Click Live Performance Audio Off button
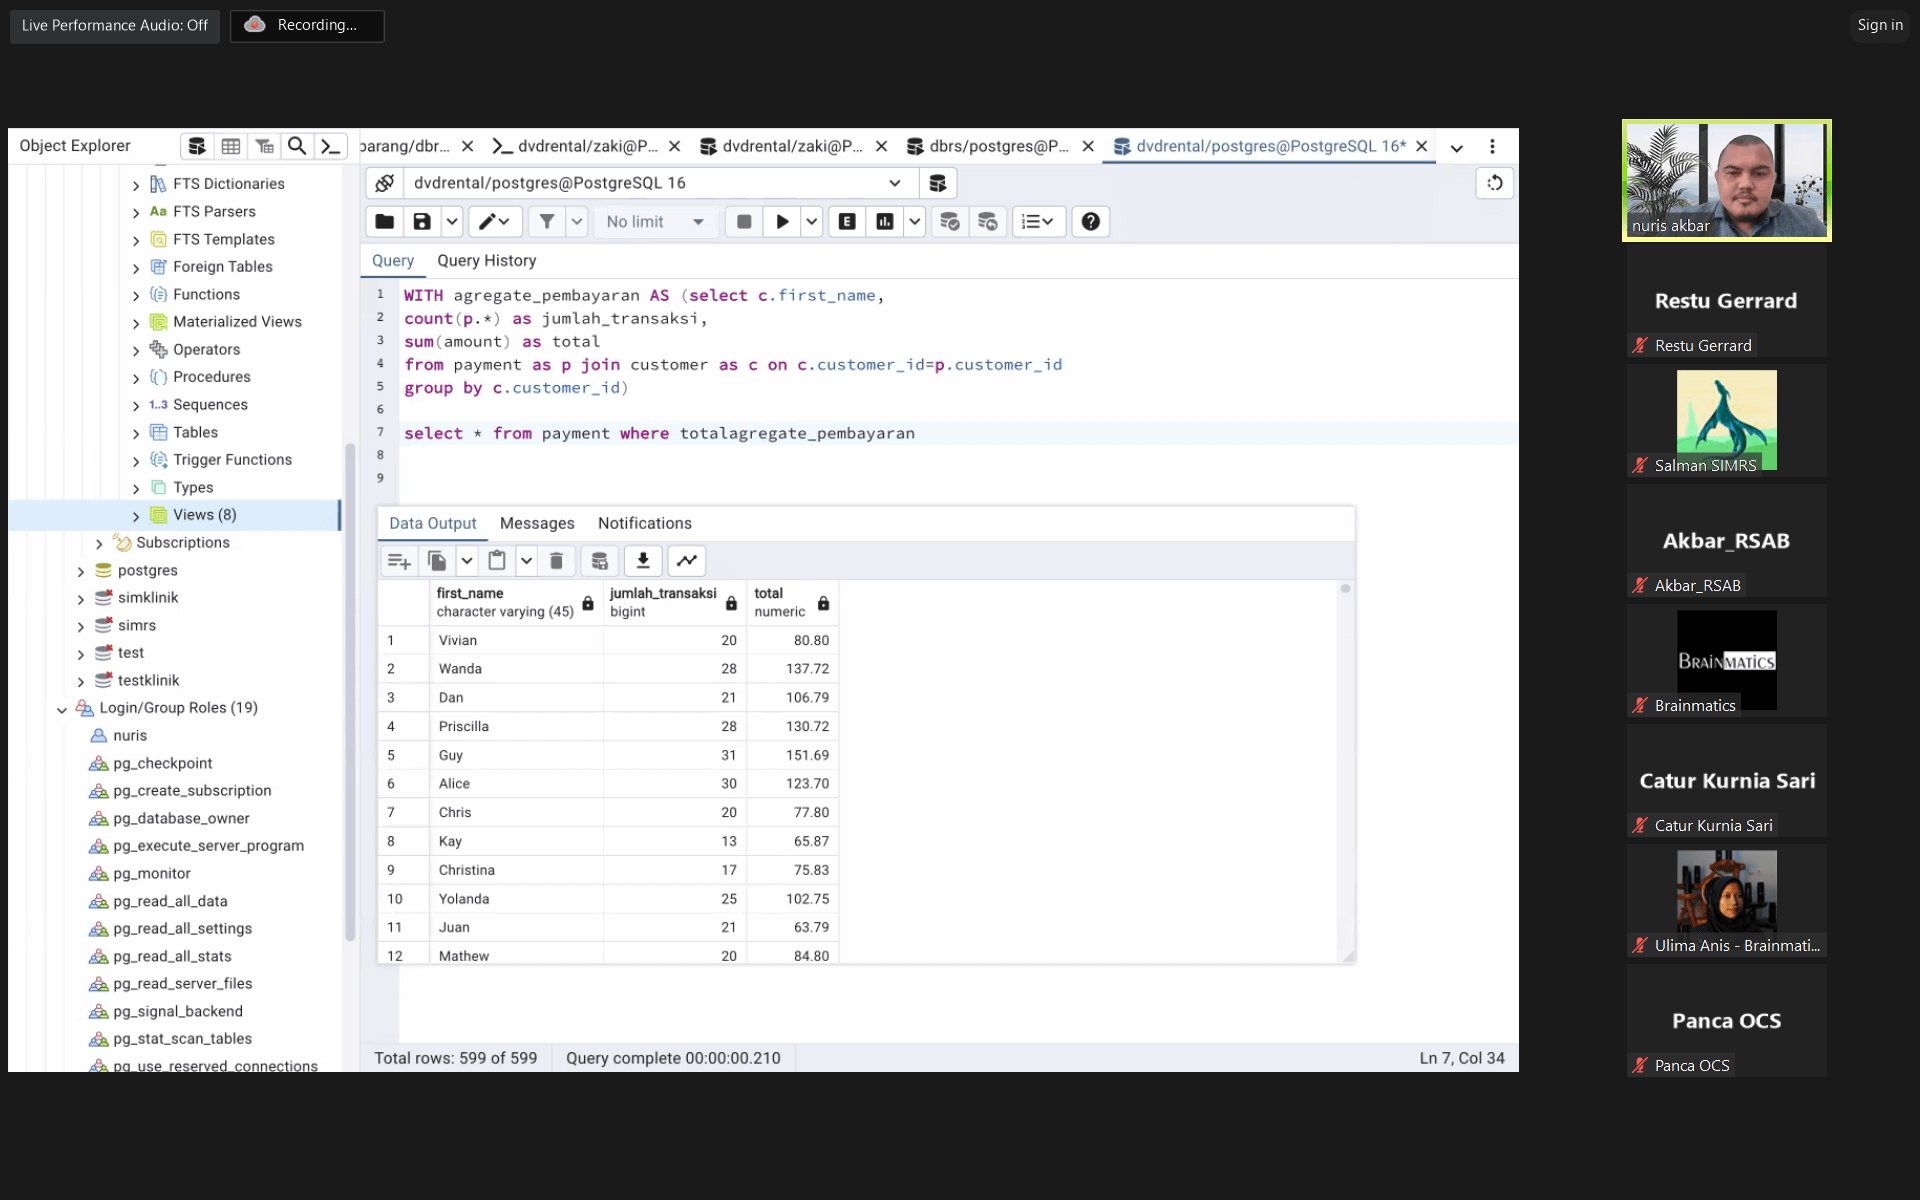This screenshot has height=1200, width=1920. tap(115, 25)
